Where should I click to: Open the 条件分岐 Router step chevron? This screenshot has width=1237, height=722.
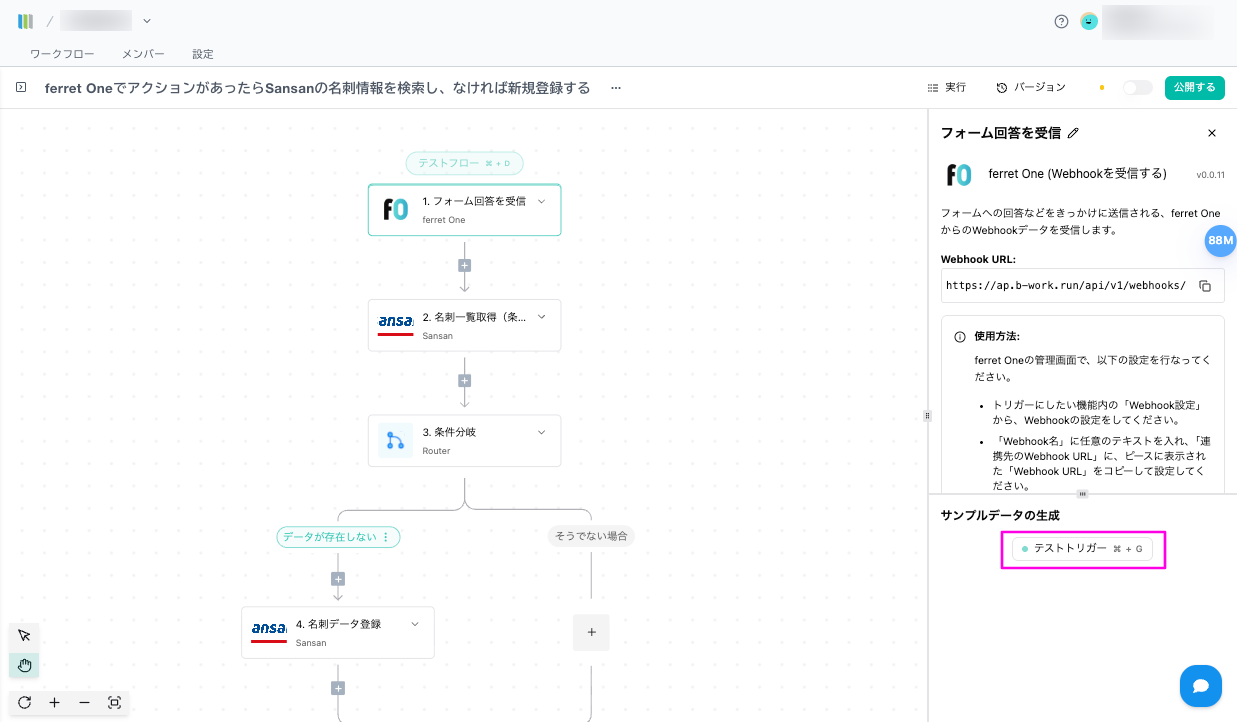click(x=541, y=432)
